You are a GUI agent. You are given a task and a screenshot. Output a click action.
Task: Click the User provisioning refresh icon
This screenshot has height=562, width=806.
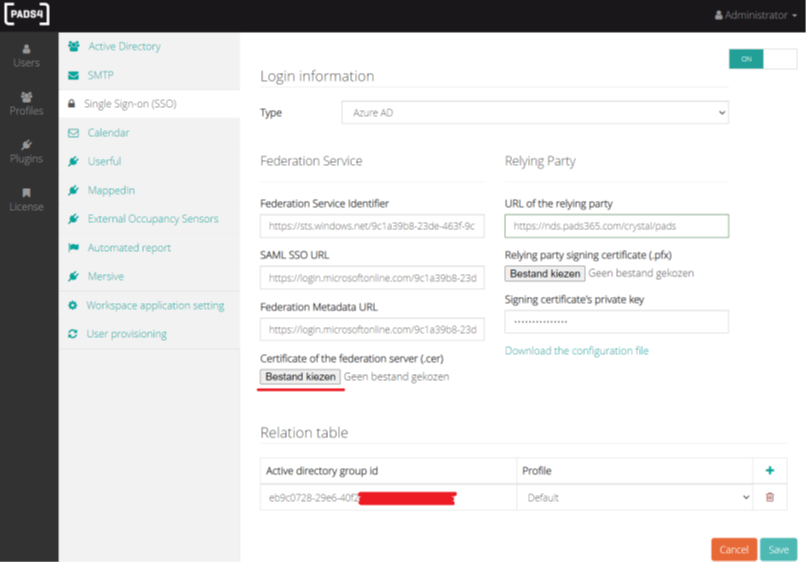click(72, 334)
